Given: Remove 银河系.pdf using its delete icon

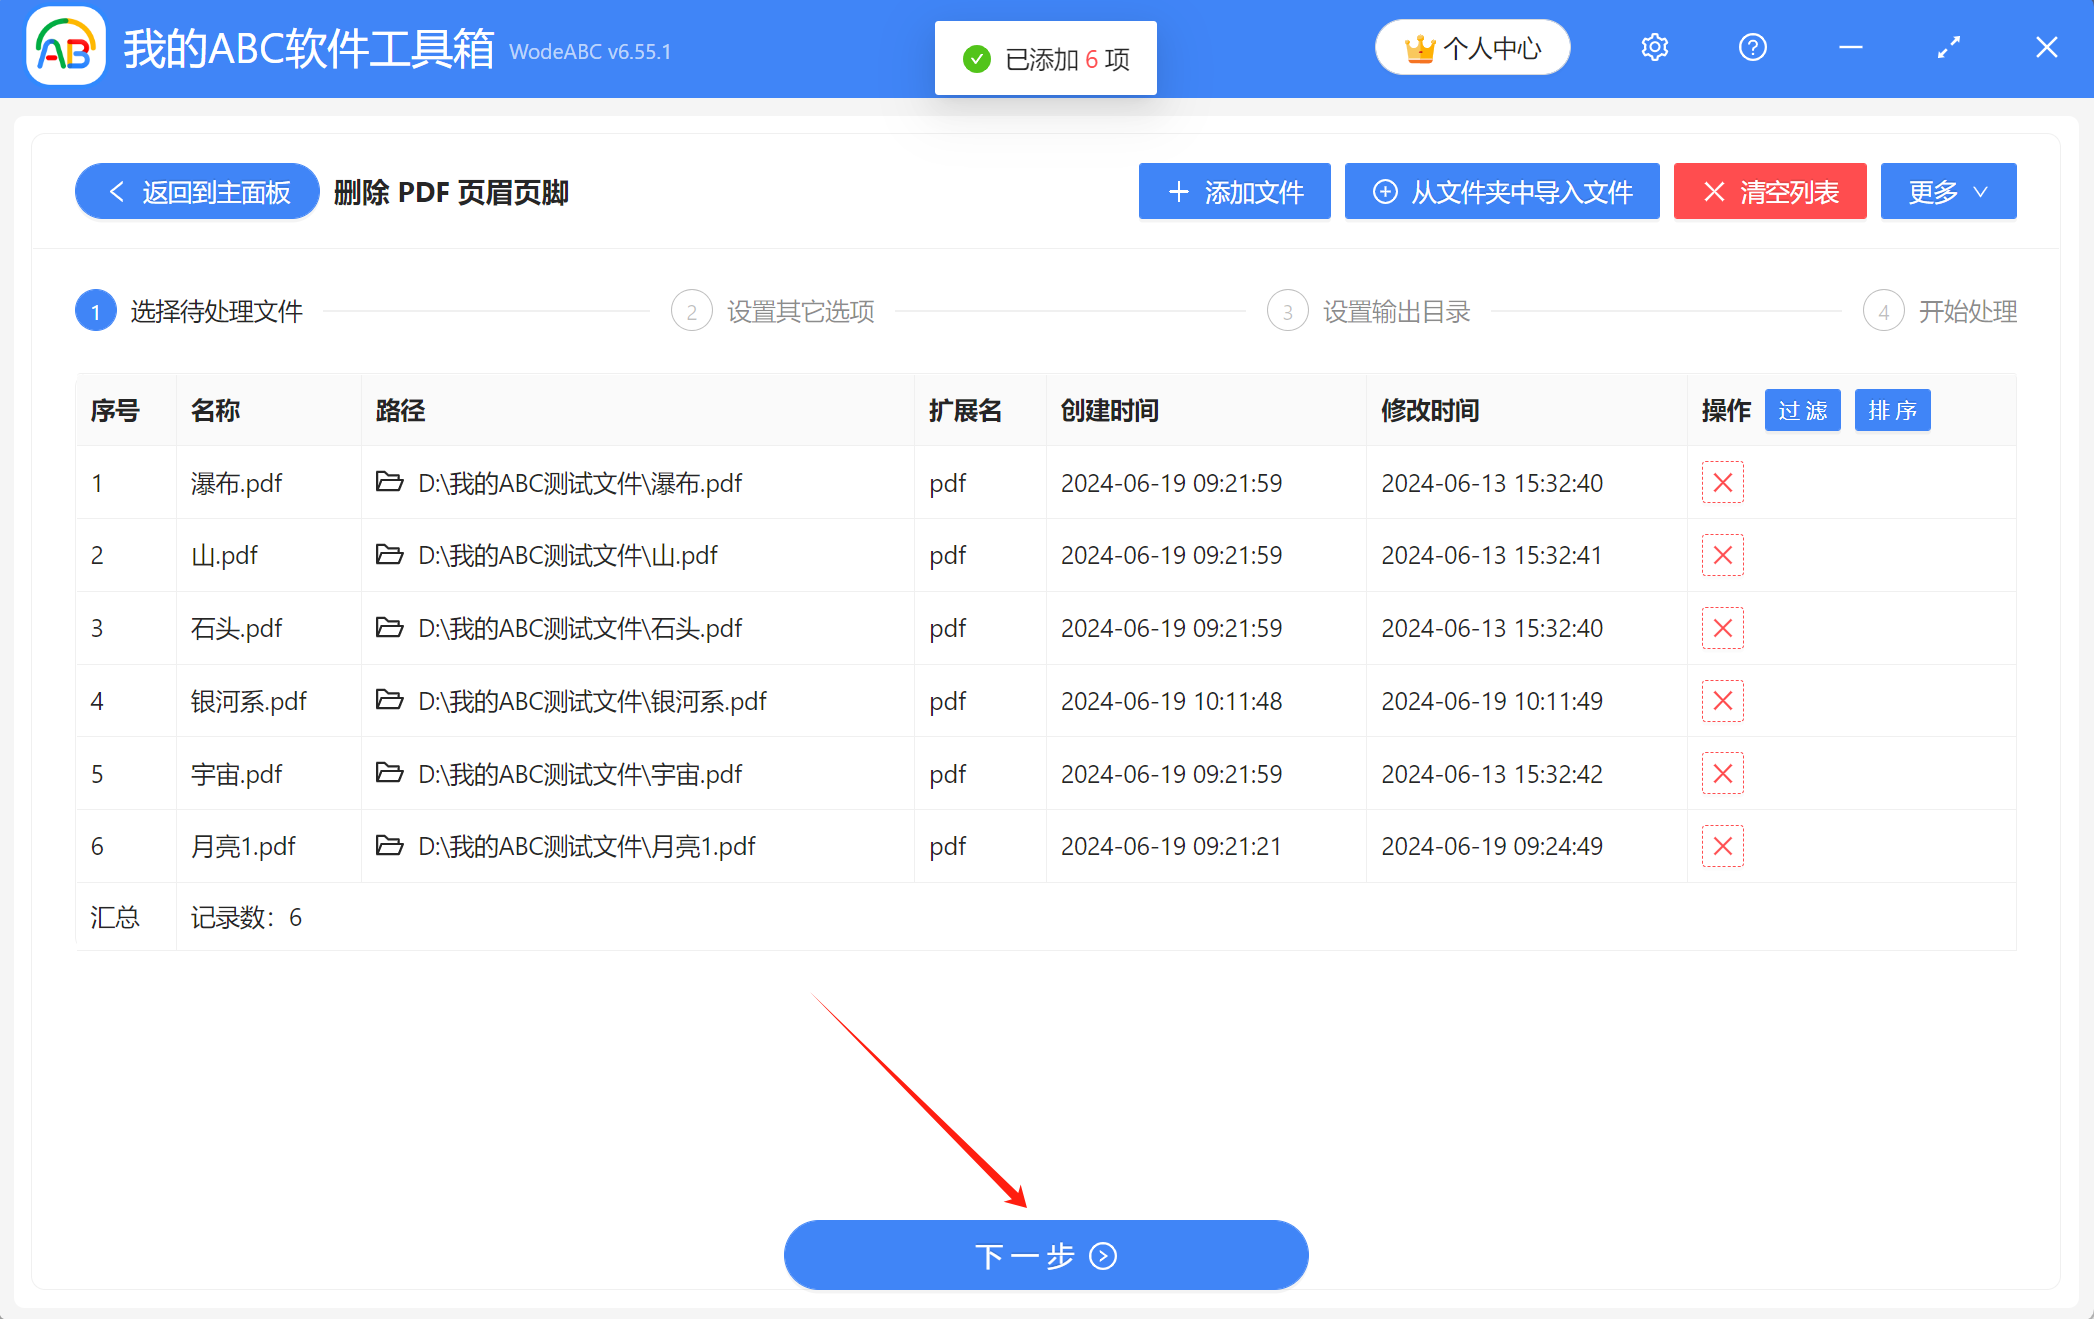Looking at the screenshot, I should coord(1722,700).
